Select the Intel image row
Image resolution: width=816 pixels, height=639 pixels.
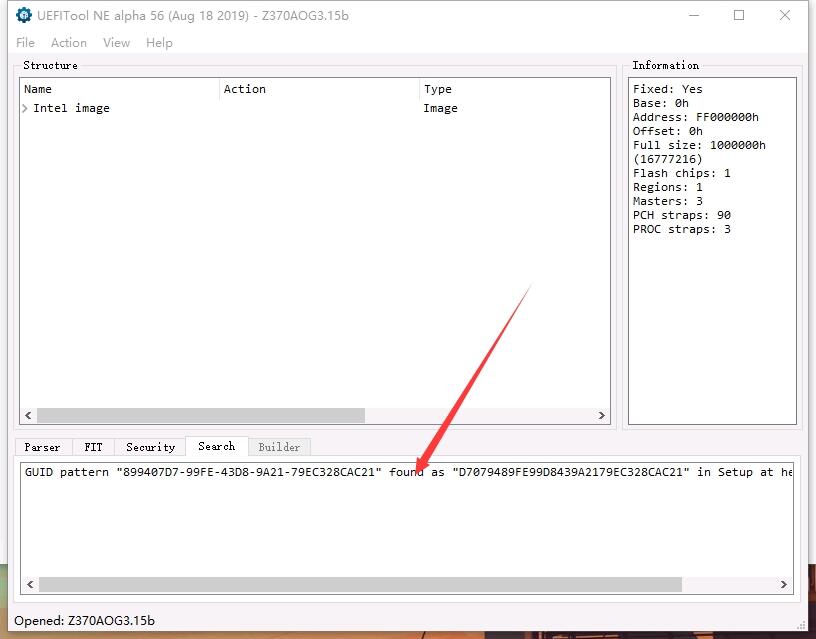[315, 108]
